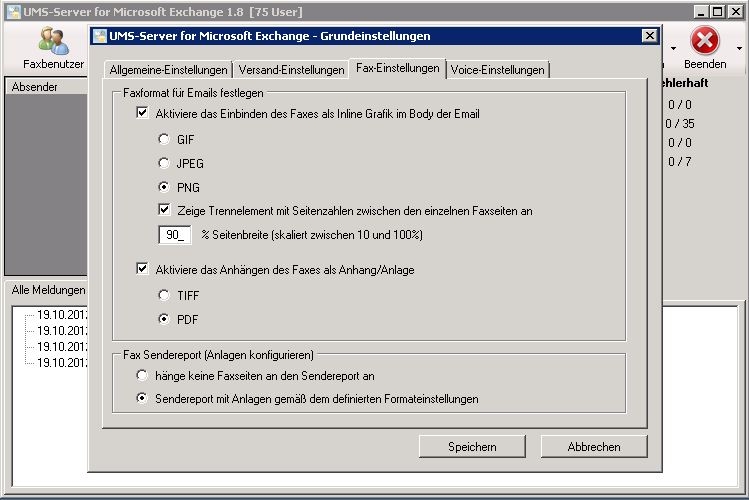Select the JPEG format radio button
This screenshot has width=749, height=500.
[x=164, y=163]
